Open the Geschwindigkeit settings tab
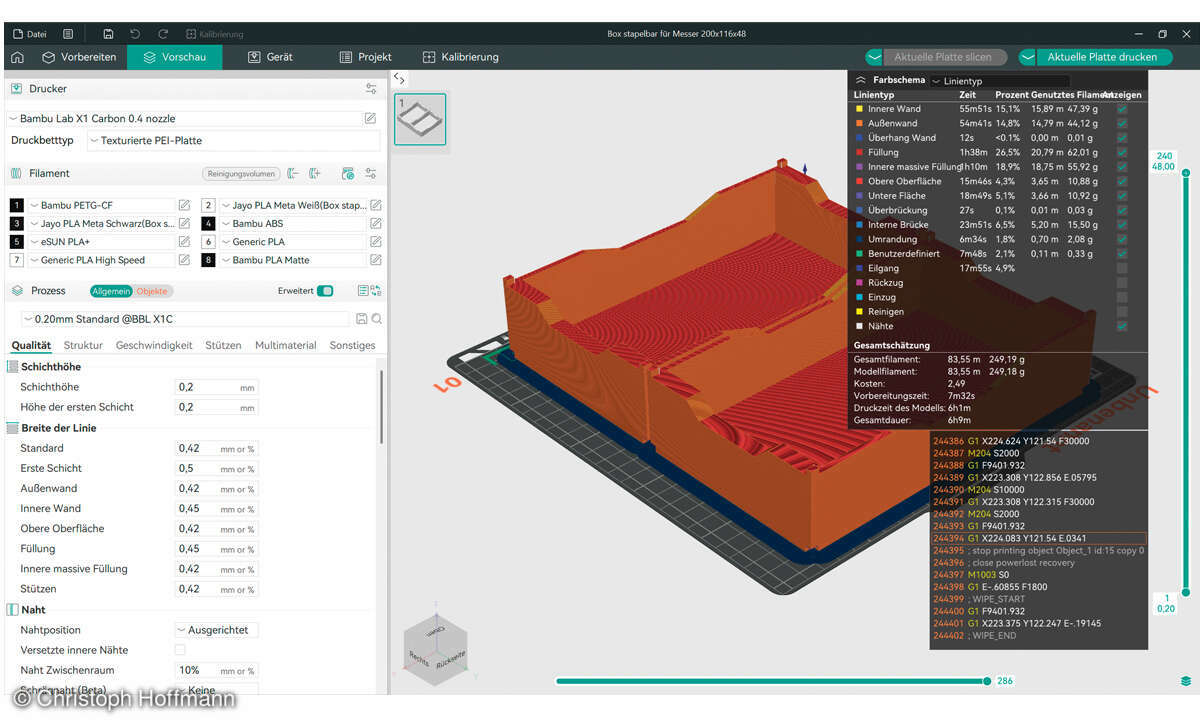 click(x=154, y=345)
